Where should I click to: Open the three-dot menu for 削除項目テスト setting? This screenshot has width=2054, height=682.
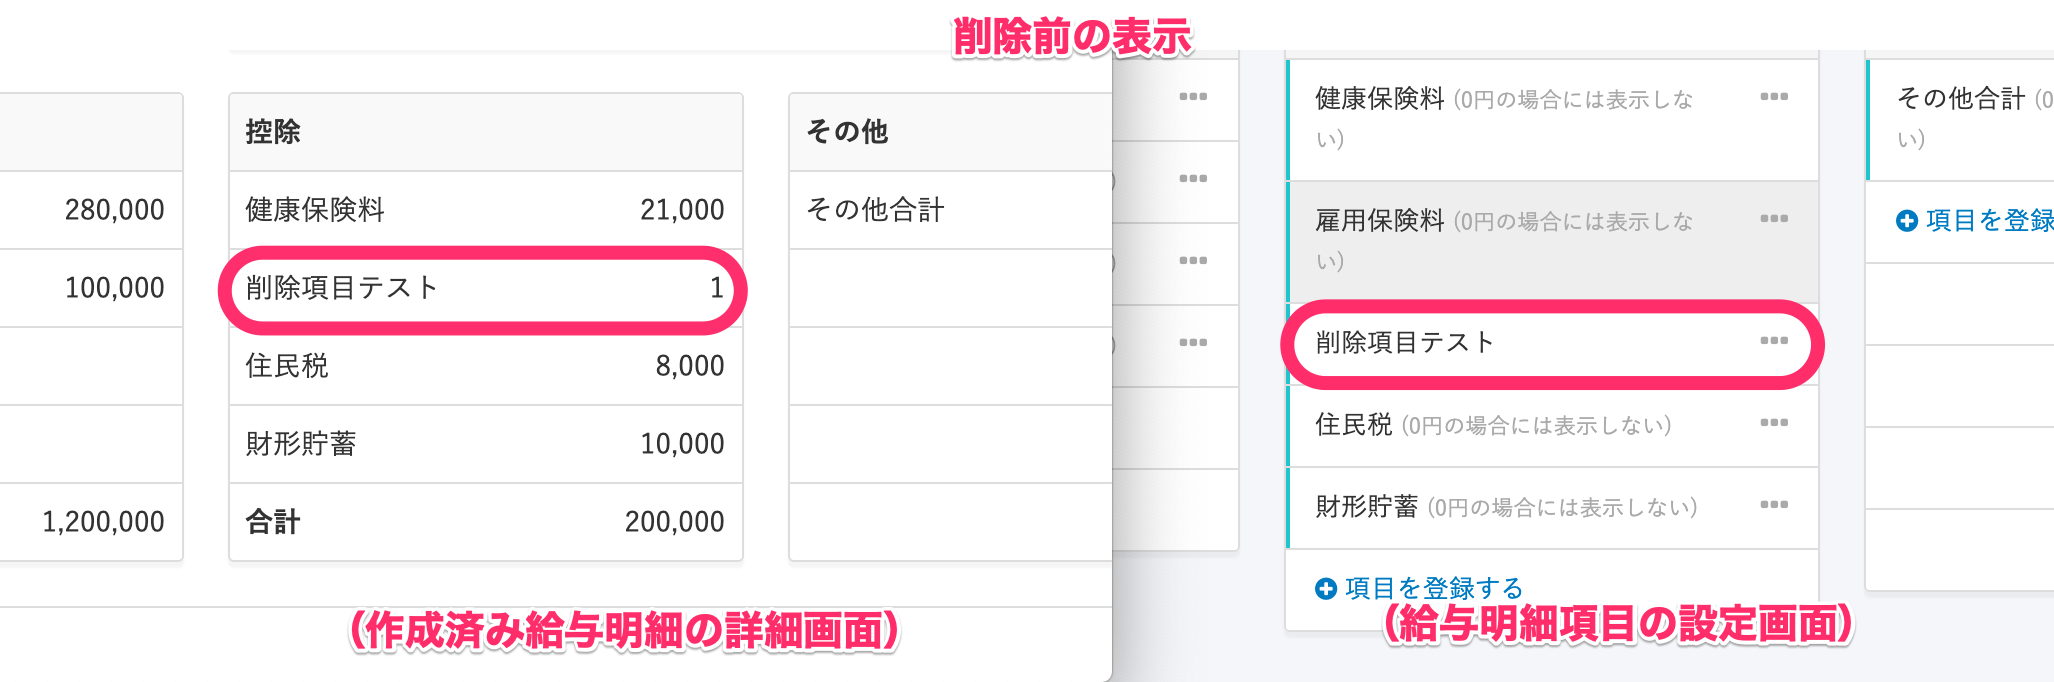(x=1774, y=341)
